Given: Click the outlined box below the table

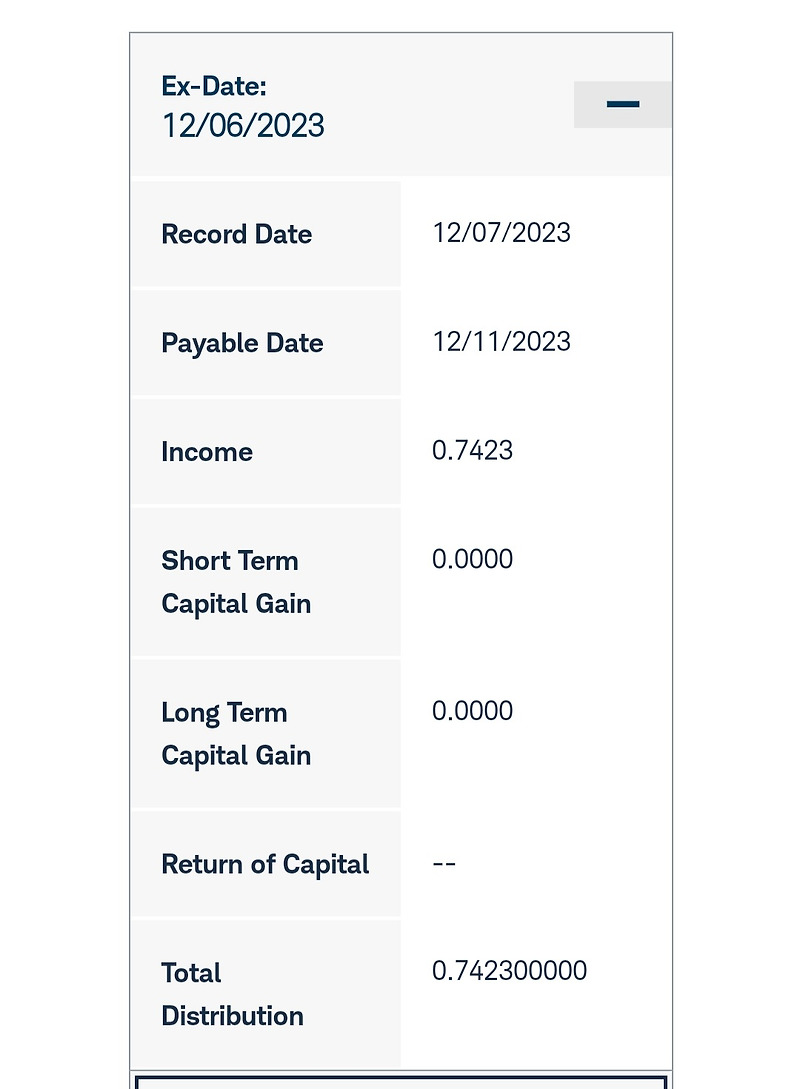Looking at the screenshot, I should click(400, 1082).
